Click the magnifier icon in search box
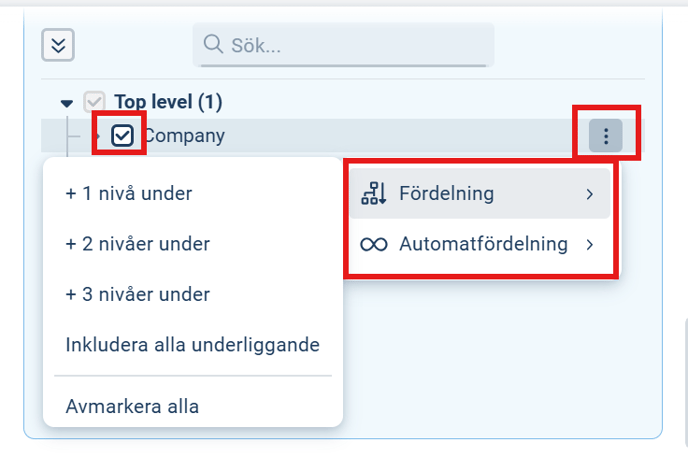Screen dimensions: 688x457 [x=212, y=45]
